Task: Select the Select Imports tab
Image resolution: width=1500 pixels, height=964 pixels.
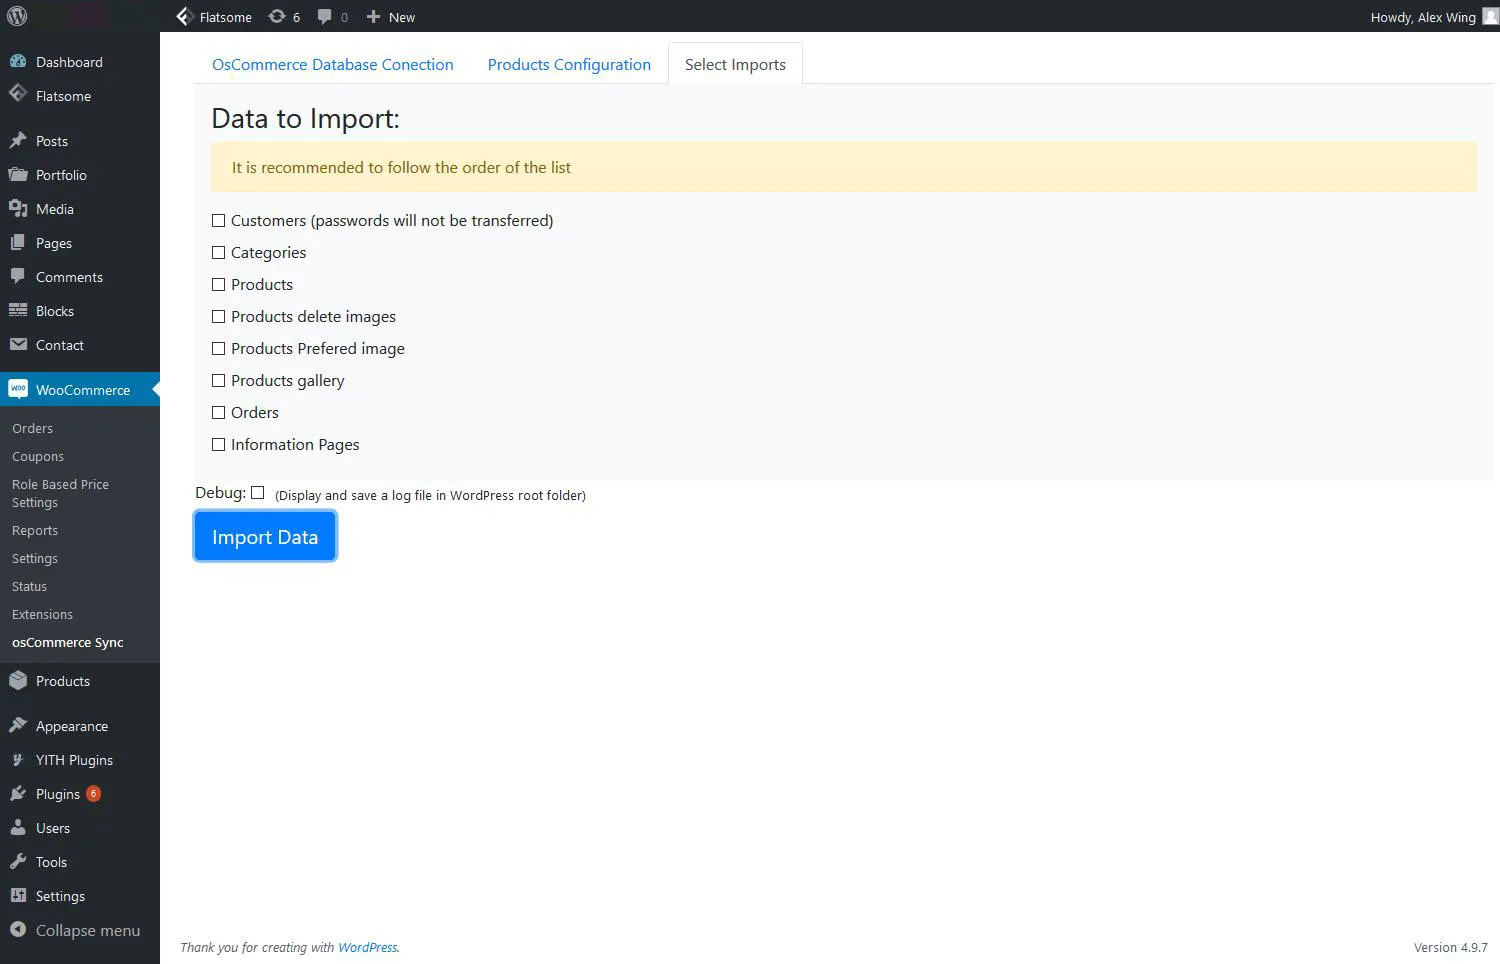Action: pos(735,64)
